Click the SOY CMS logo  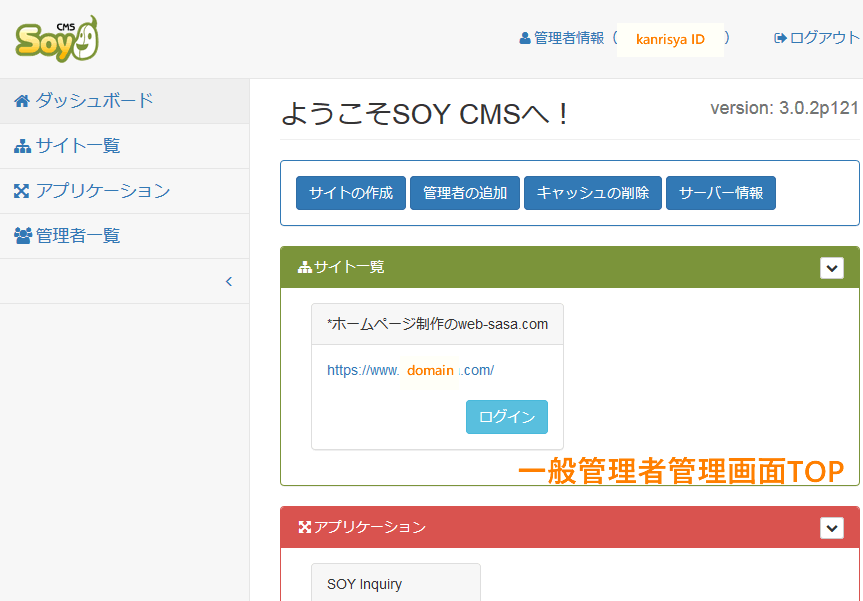coord(57,39)
